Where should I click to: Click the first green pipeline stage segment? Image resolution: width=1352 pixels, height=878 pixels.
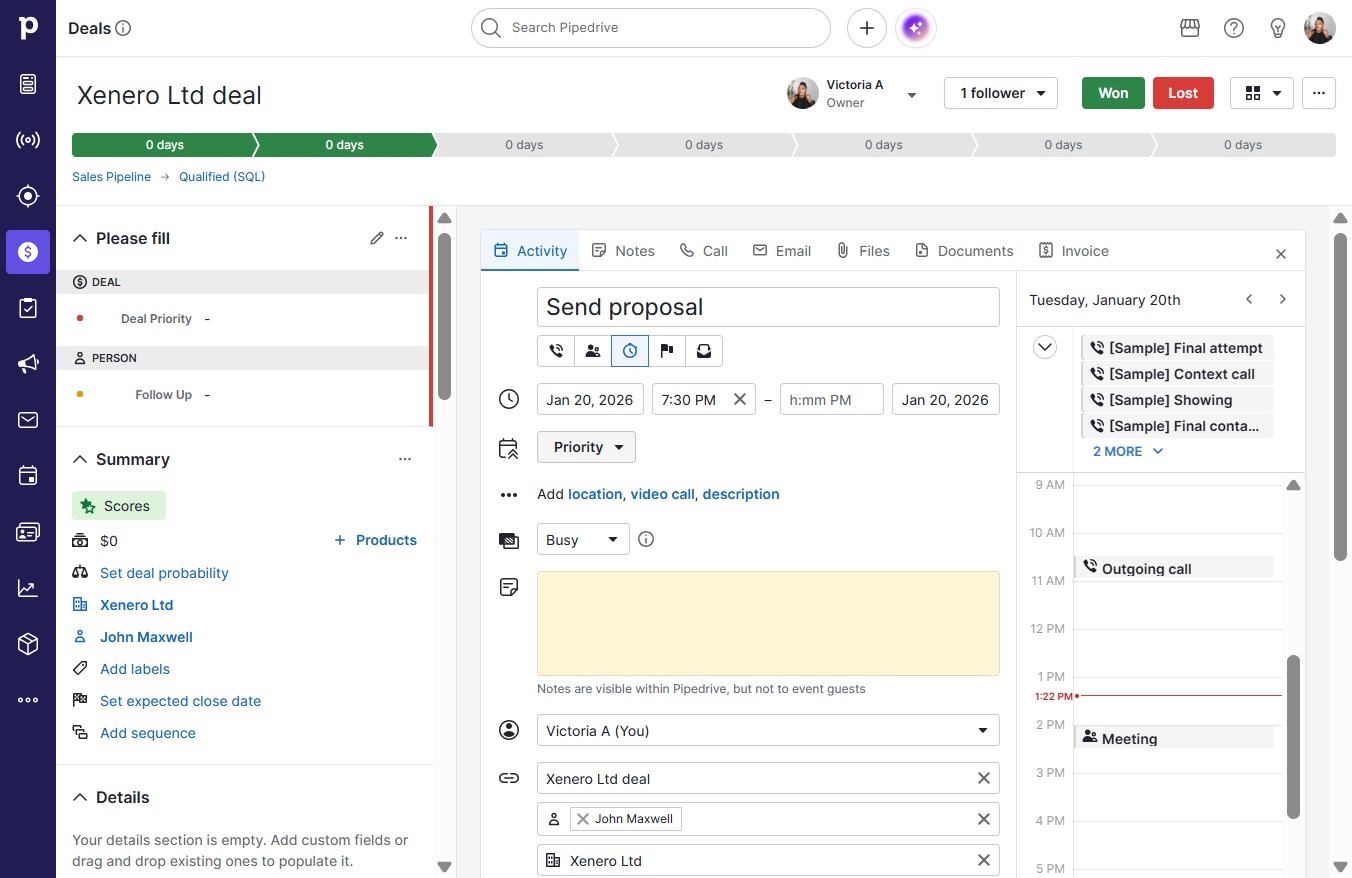pos(163,145)
